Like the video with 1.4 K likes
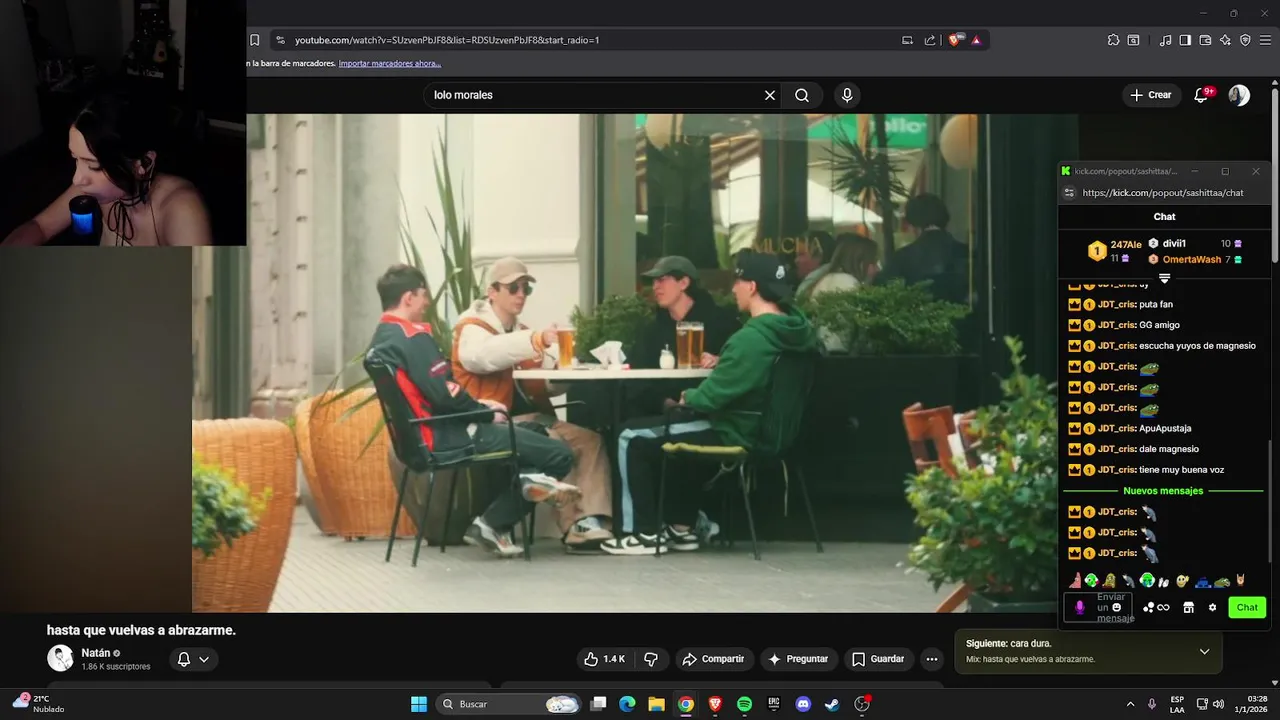 (604, 659)
